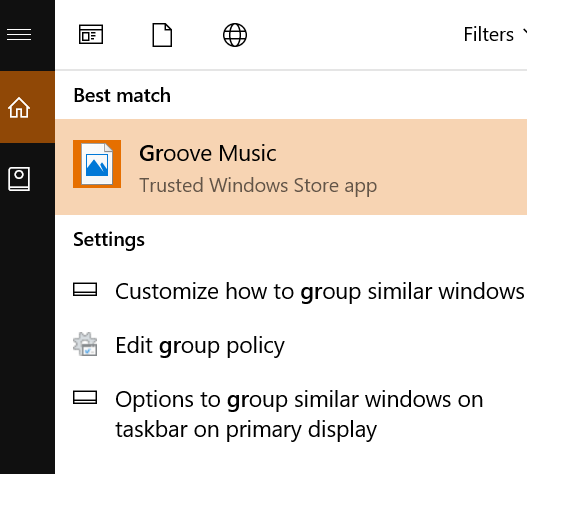Click the Groove Music app icon
This screenshot has height=528, width=576.
tap(97, 164)
